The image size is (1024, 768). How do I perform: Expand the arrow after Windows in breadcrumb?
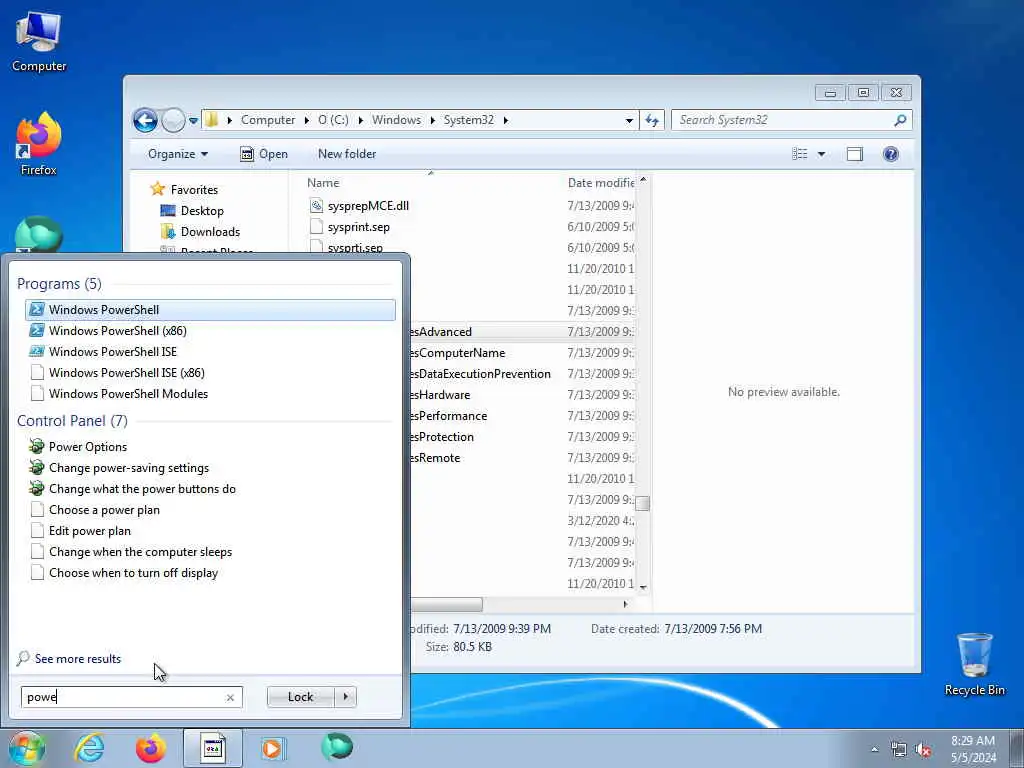pyautogui.click(x=432, y=120)
